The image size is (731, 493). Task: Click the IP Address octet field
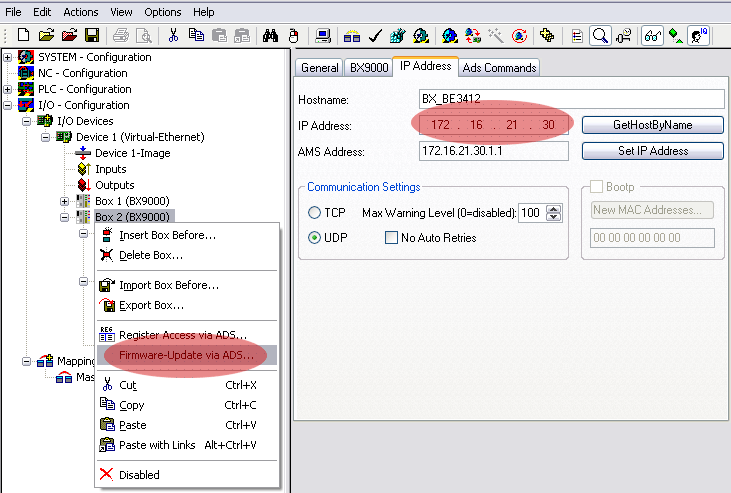point(494,125)
